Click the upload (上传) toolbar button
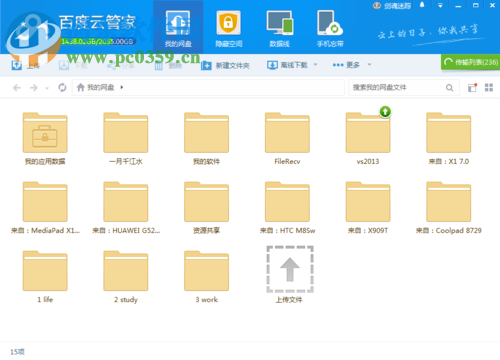This screenshot has width=500, height=360. tap(26, 65)
